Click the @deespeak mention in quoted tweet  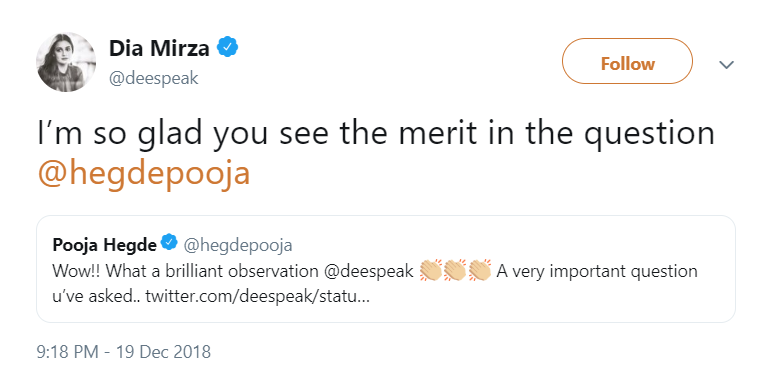click(370, 271)
